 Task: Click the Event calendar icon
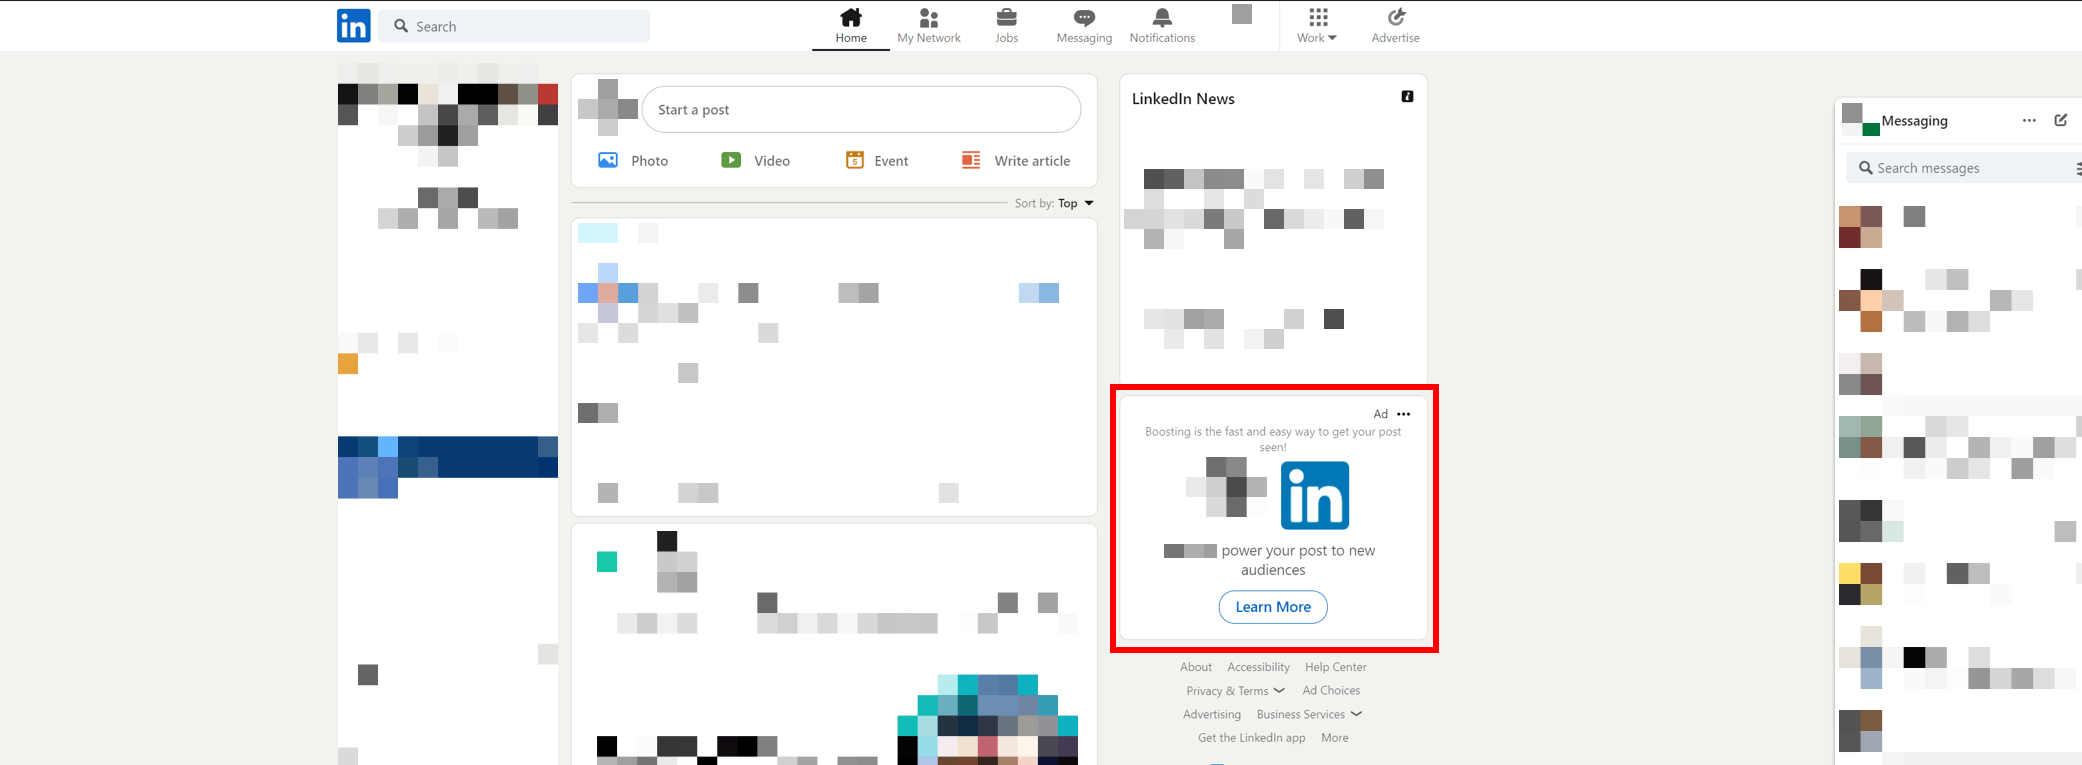[855, 160]
